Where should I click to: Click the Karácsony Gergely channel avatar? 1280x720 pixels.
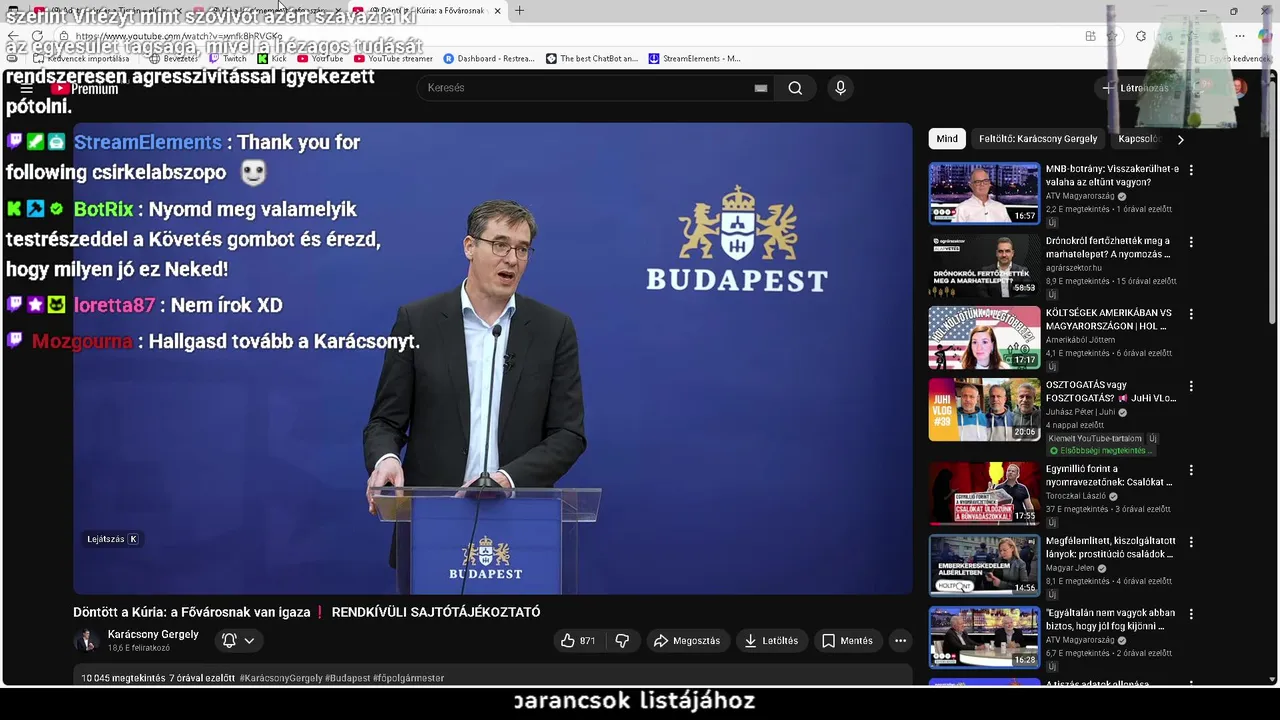(x=86, y=641)
